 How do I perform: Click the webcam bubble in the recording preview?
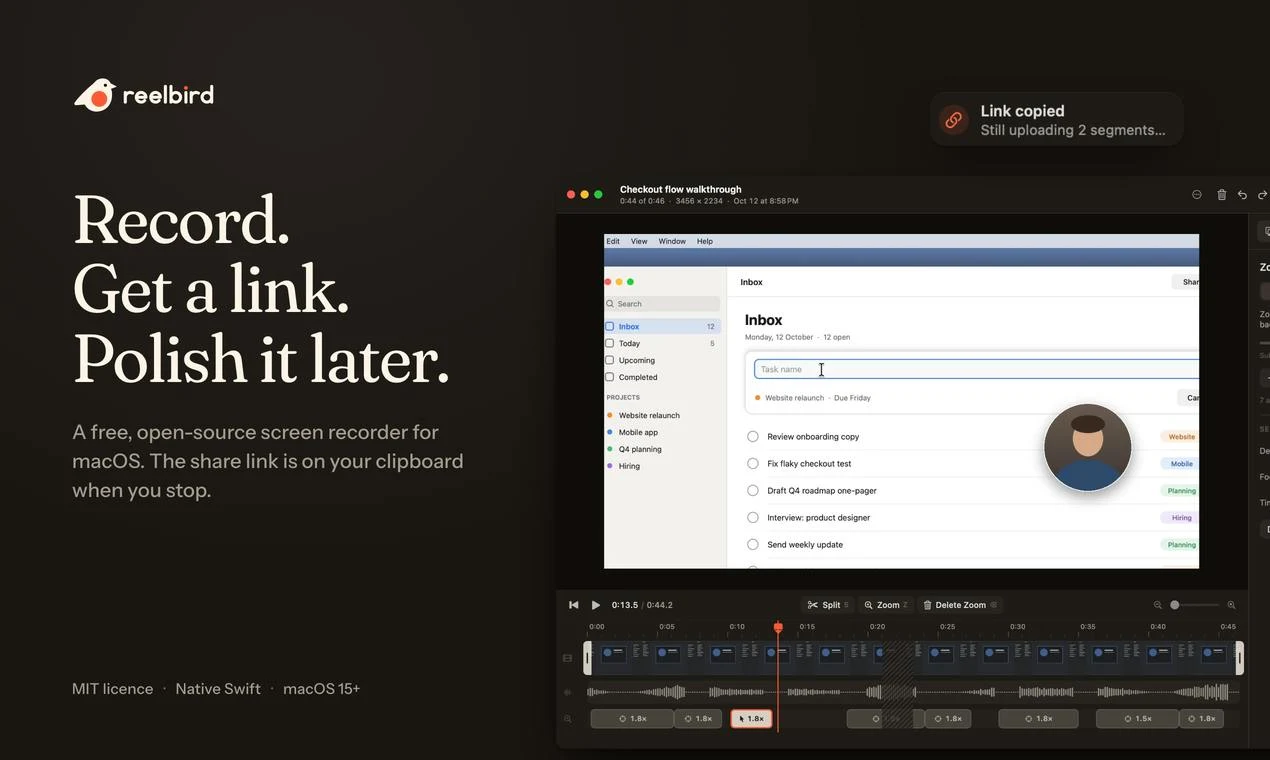[x=1087, y=448]
